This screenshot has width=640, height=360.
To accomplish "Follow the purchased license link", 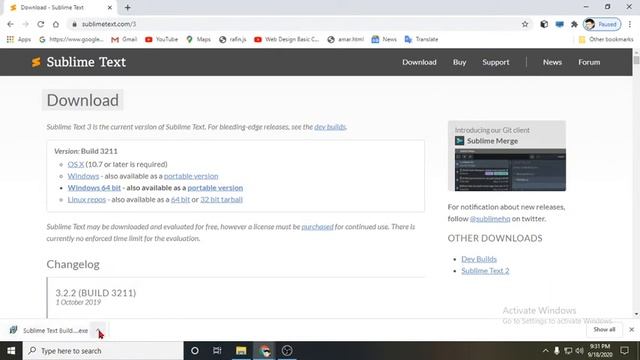I will (x=318, y=227).
